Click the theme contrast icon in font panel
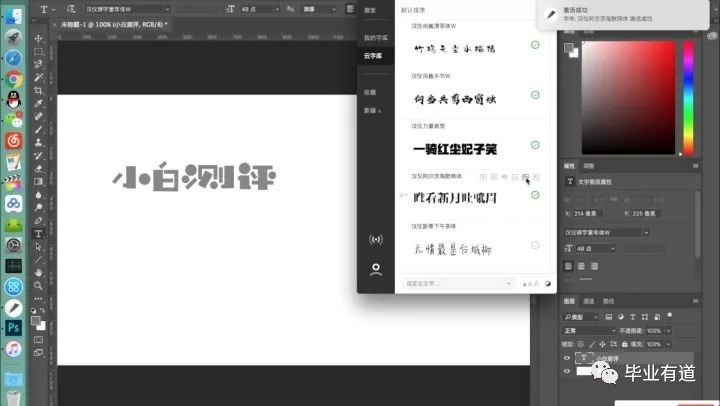 [x=548, y=284]
